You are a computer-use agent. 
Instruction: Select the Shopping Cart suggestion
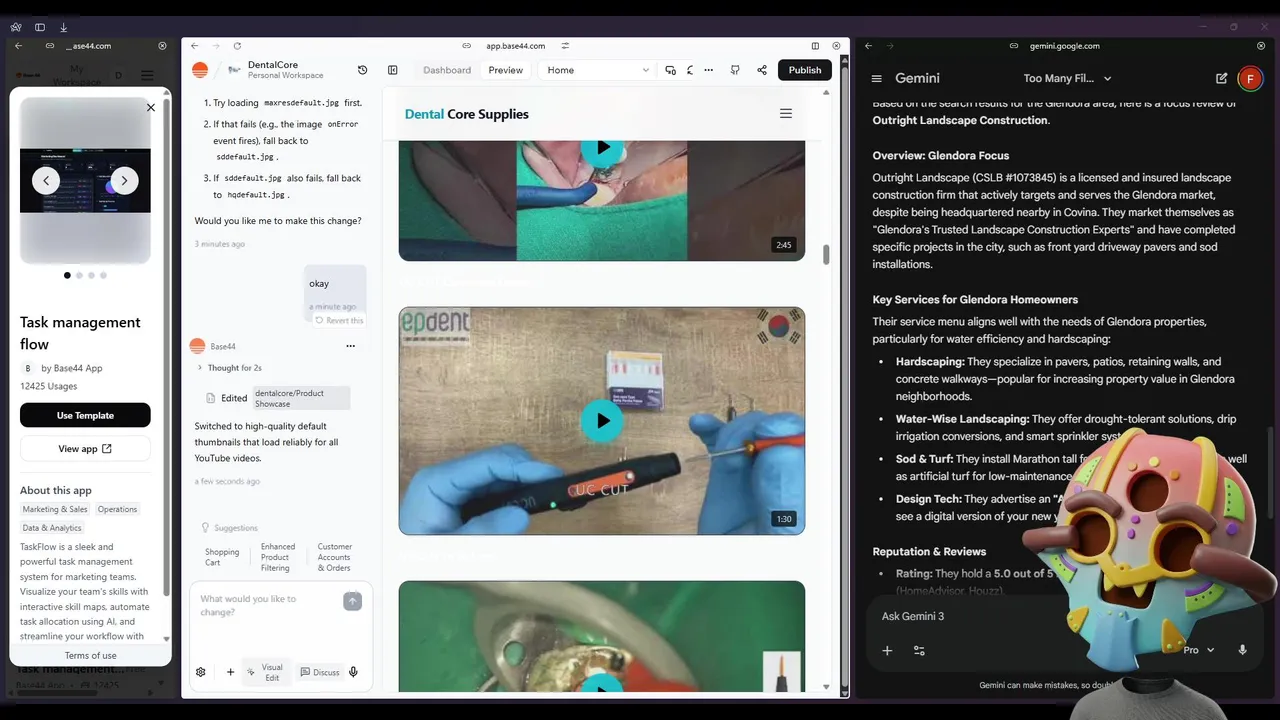click(x=222, y=557)
